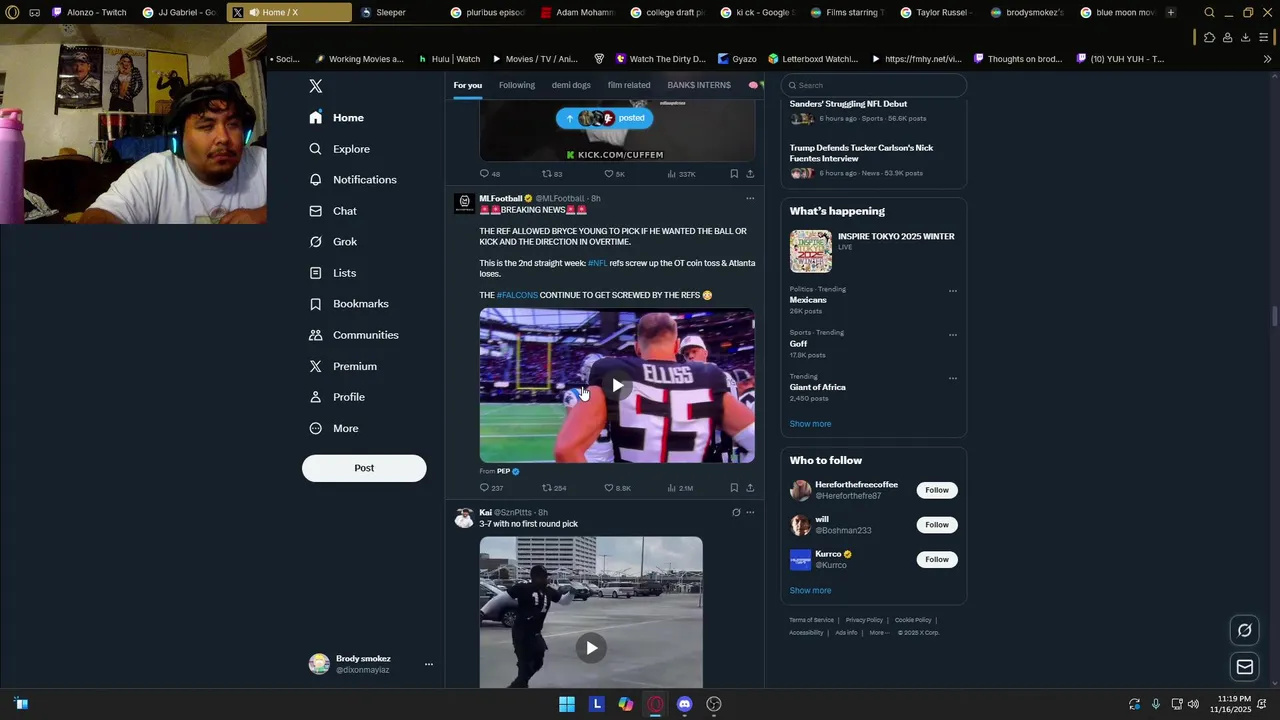Click the Grok icon on Kai's post
Screen dimensions: 1280x720
pos(736,512)
